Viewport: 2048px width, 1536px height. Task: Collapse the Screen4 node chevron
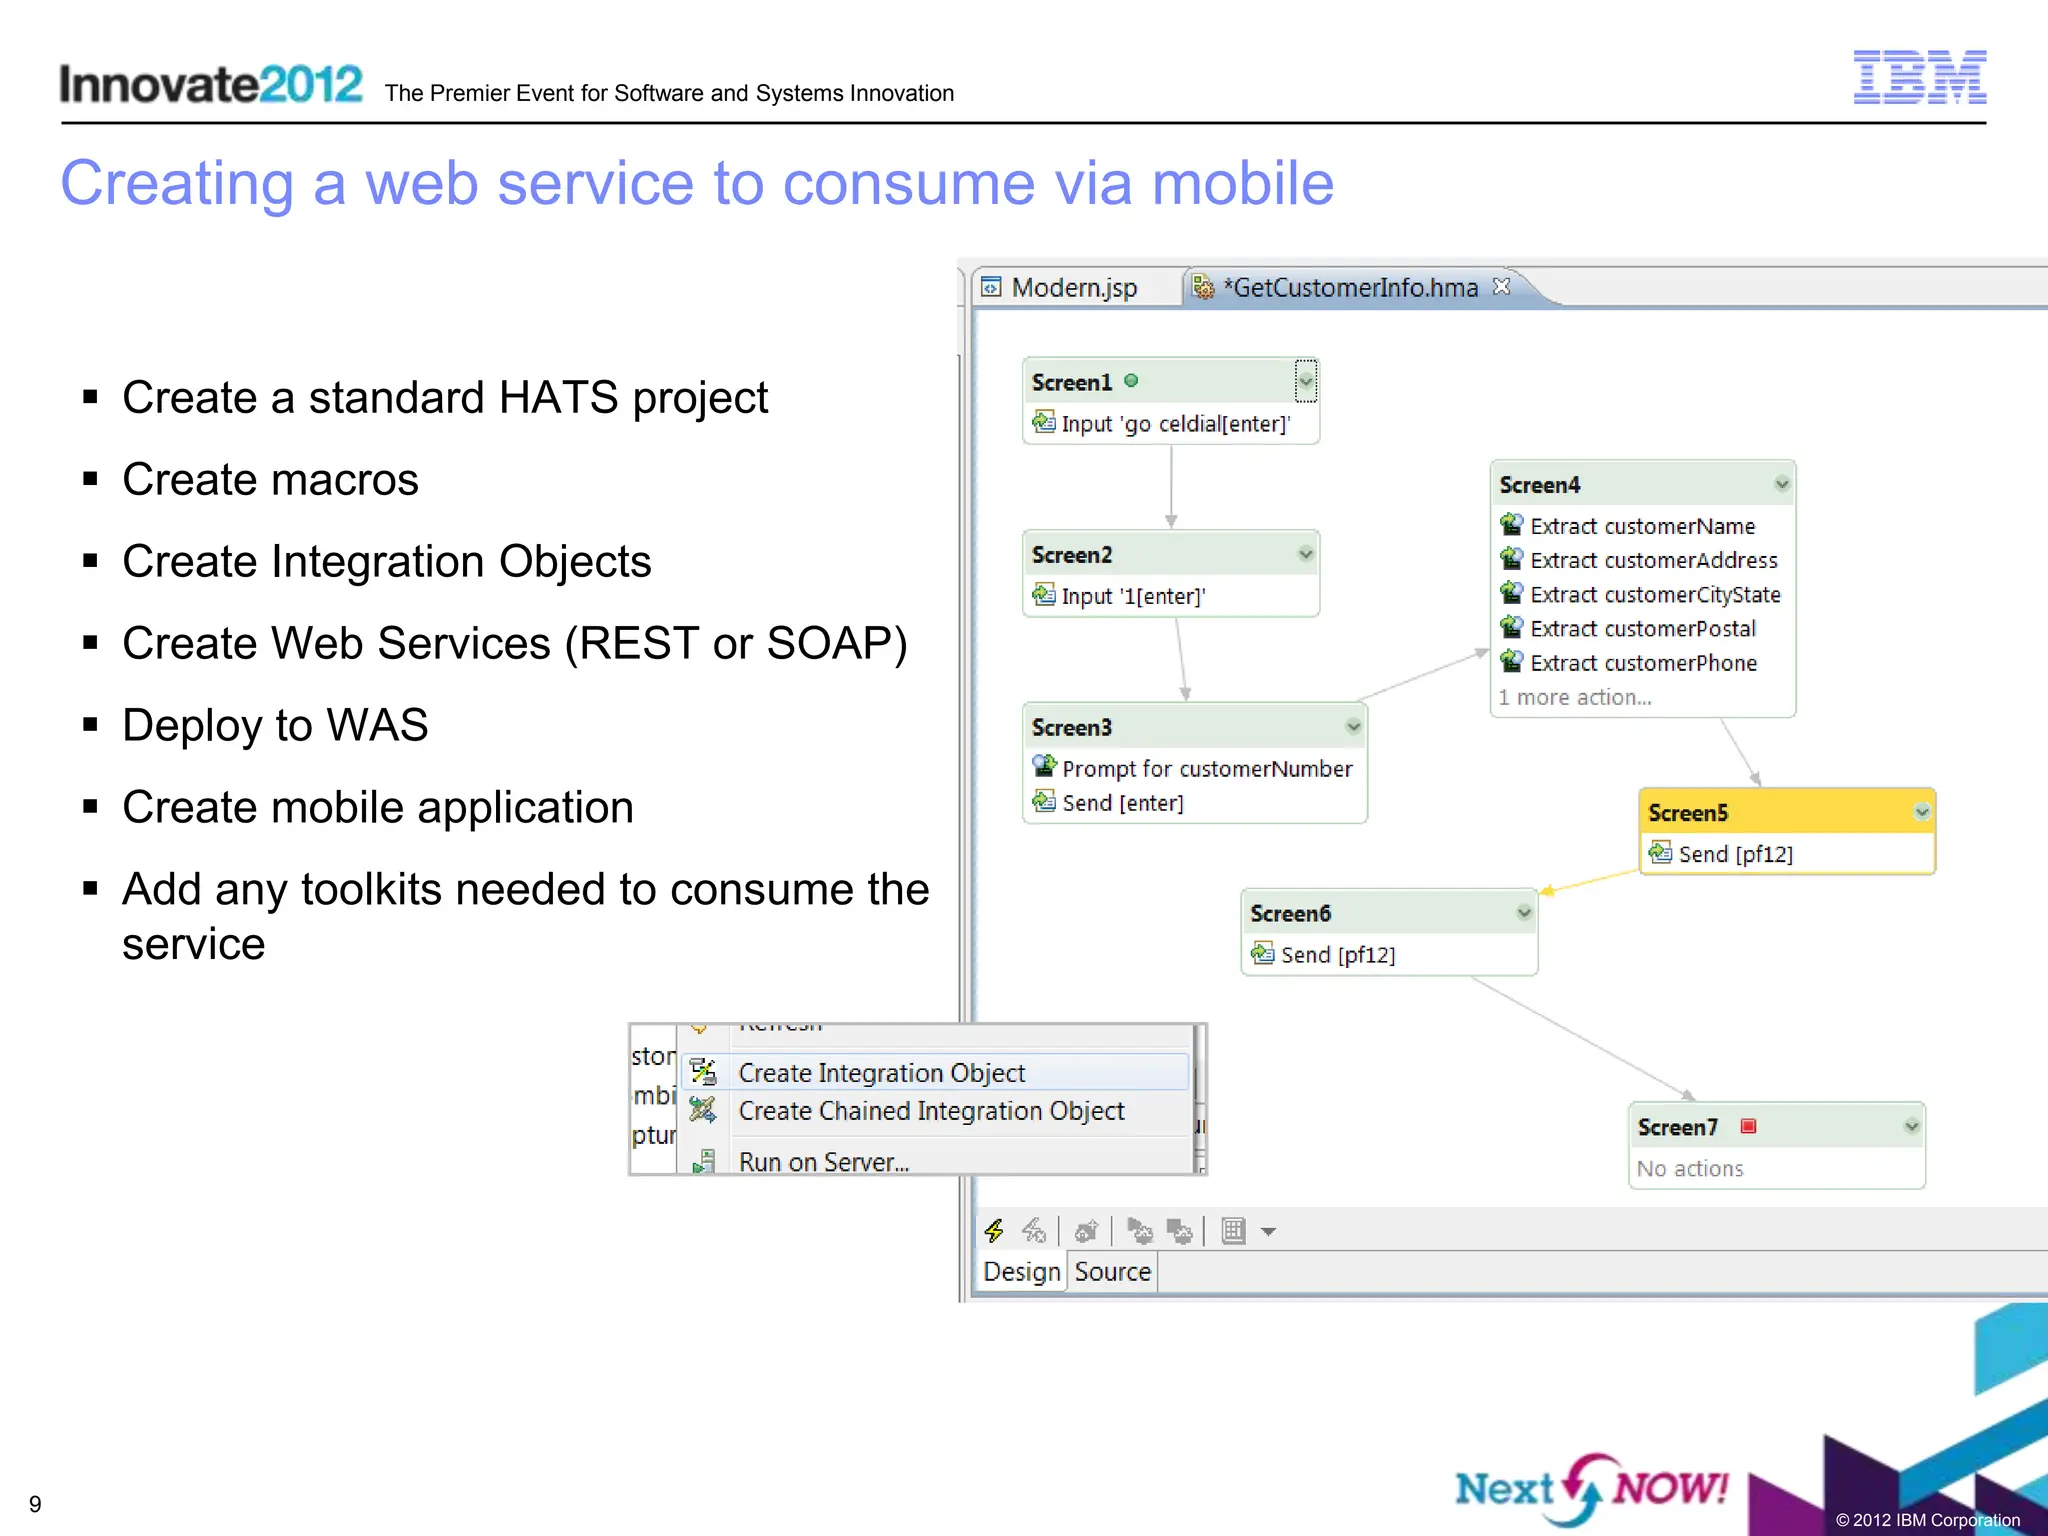(x=1781, y=484)
